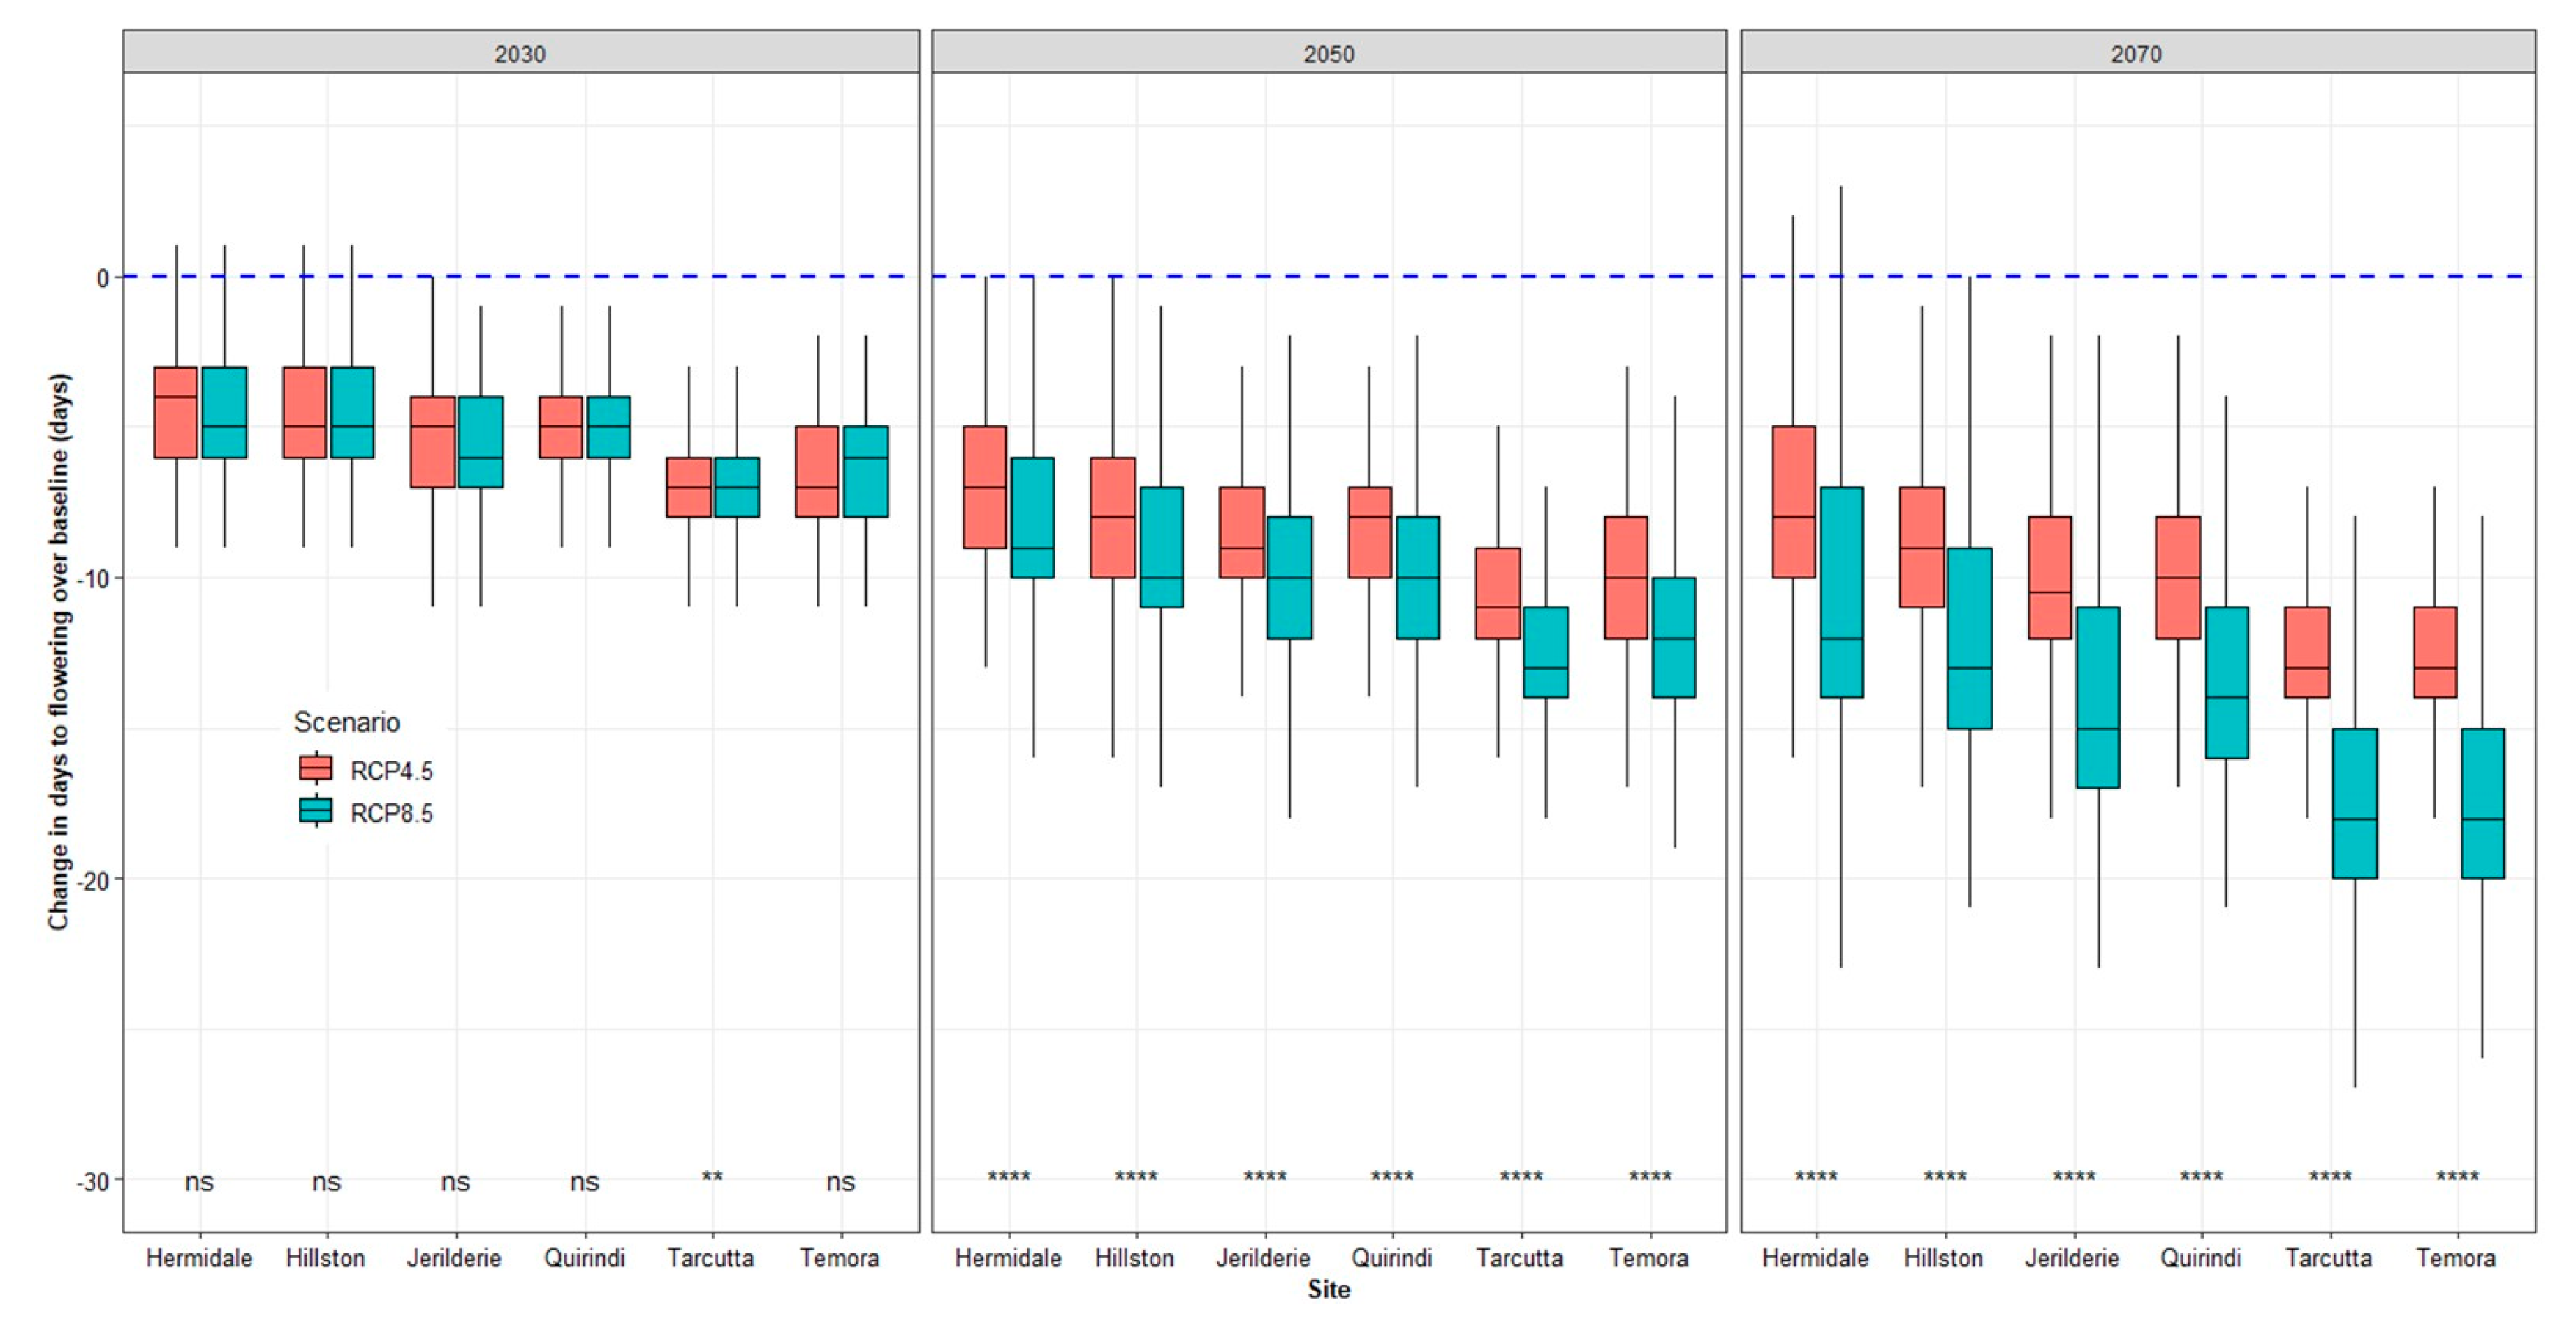Image resolution: width=2576 pixels, height=1328 pixels.
Task: Click the RCP4.5 red legend swatch
Action: click(316, 767)
